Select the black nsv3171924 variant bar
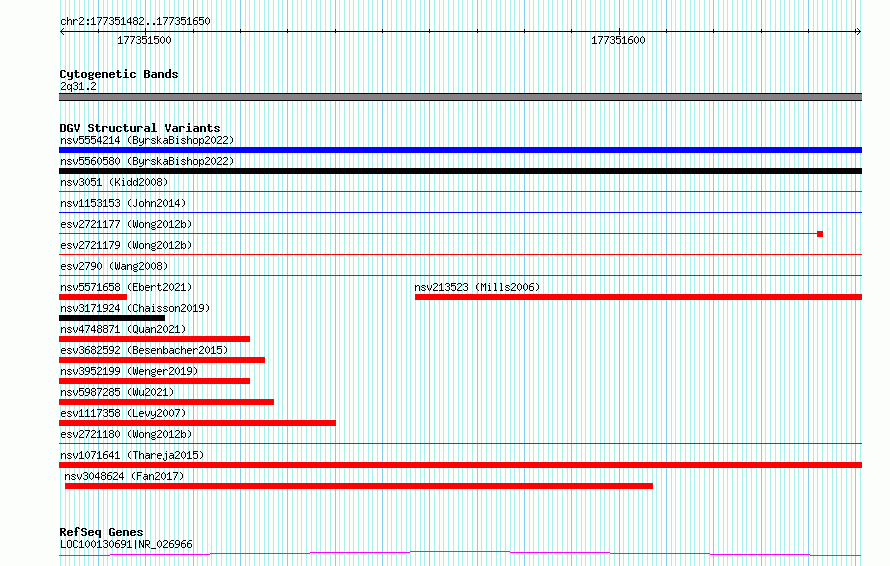 pyautogui.click(x=112, y=318)
